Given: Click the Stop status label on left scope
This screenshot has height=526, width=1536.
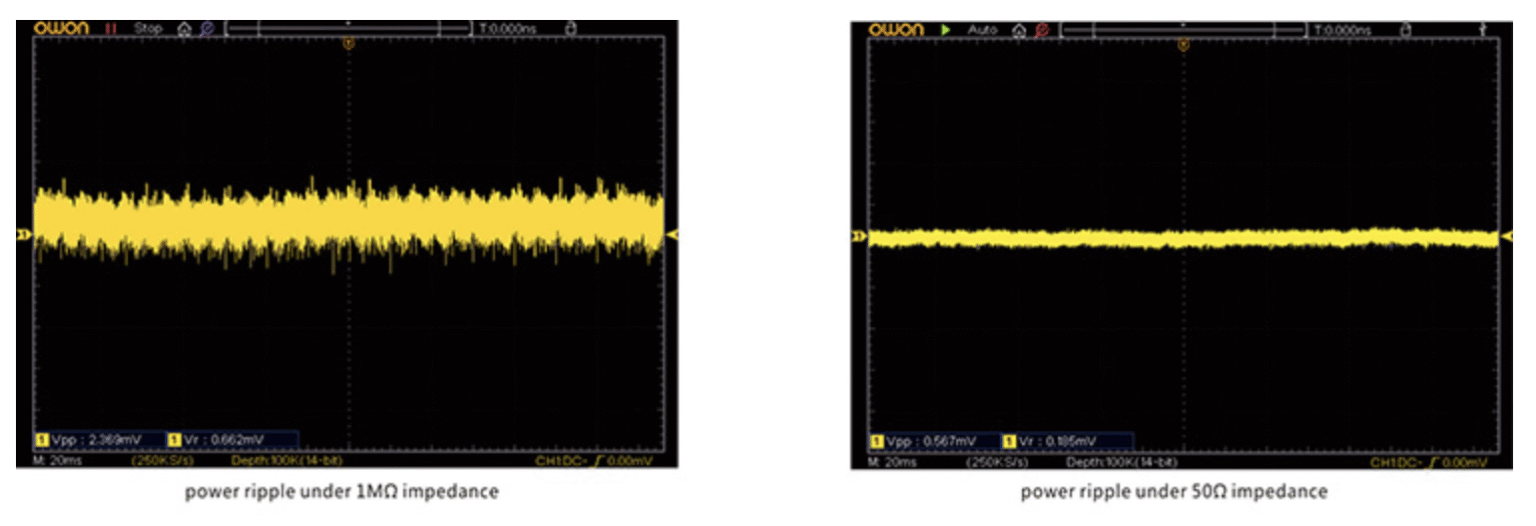Looking at the screenshot, I should pyautogui.click(x=148, y=29).
